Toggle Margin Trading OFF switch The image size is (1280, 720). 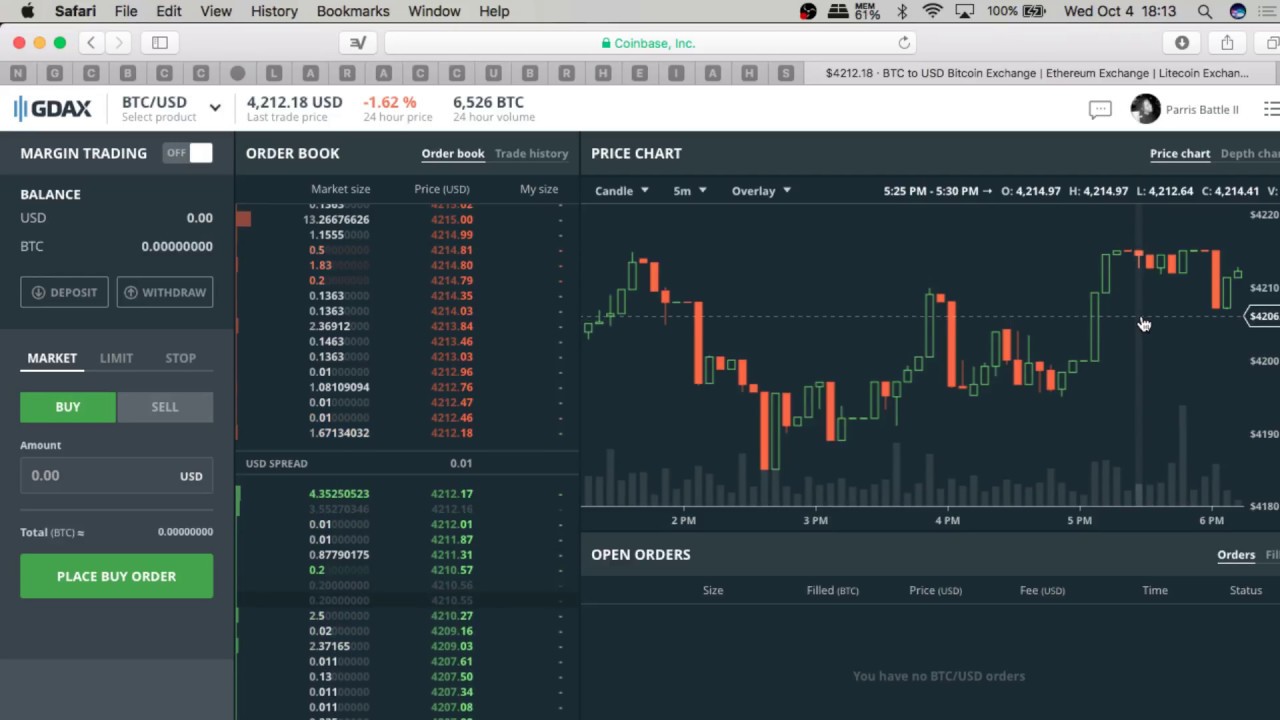(x=188, y=153)
